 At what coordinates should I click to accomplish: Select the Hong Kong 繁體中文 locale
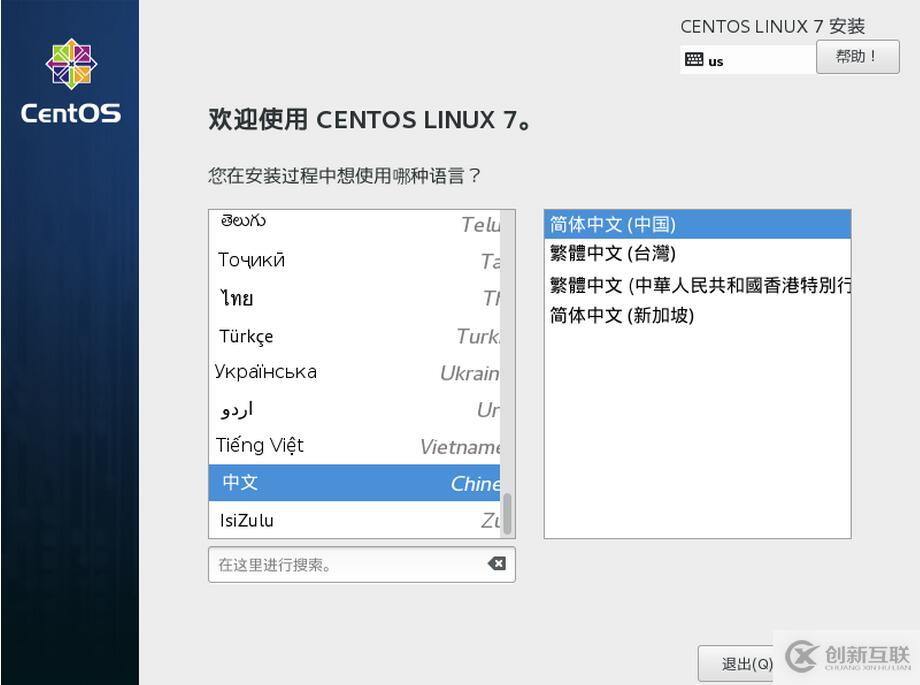(697, 285)
